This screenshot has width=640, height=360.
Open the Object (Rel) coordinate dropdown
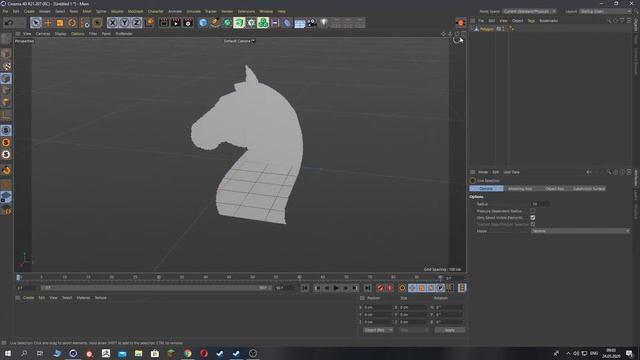(378, 330)
